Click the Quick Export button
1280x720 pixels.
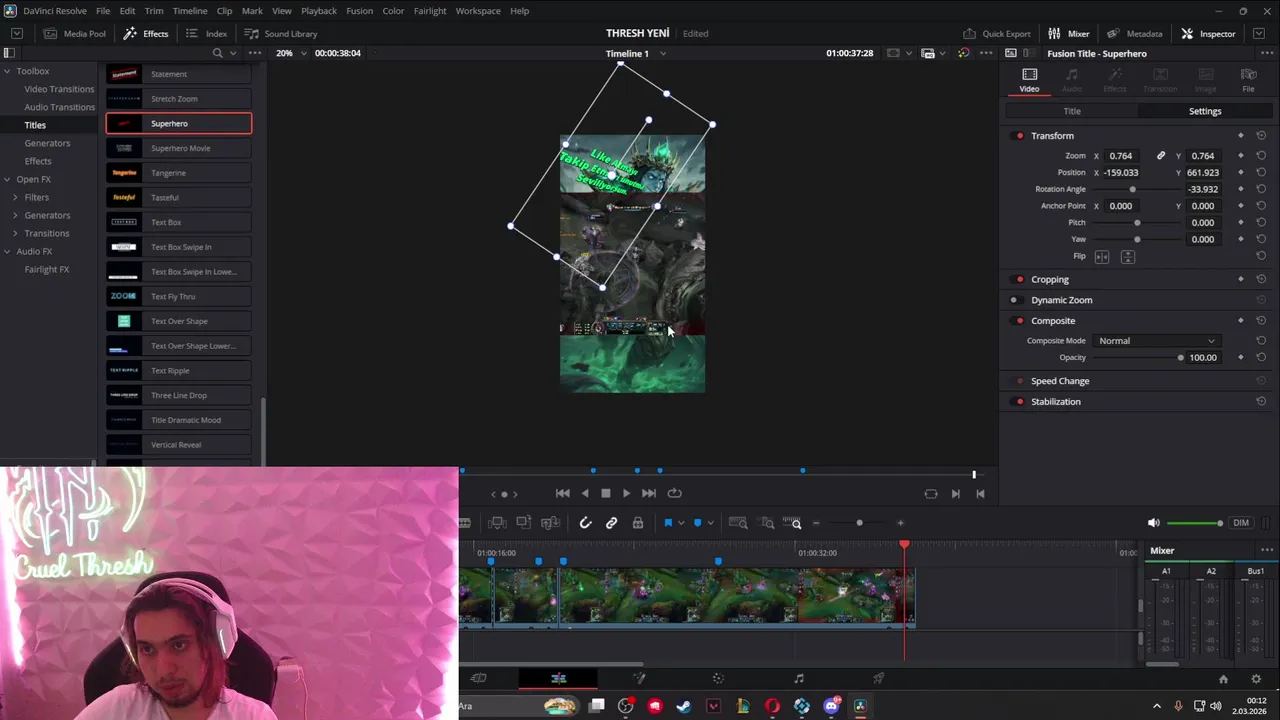[996, 33]
